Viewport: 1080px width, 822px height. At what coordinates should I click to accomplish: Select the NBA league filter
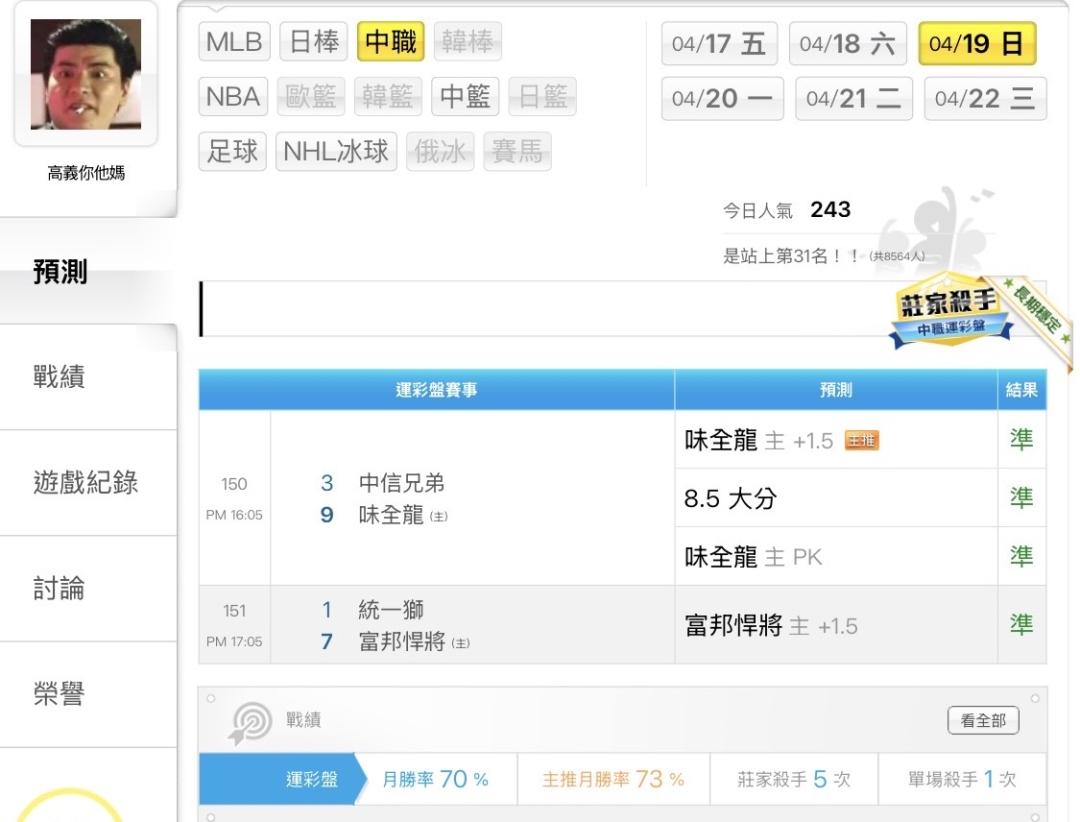[x=234, y=98]
